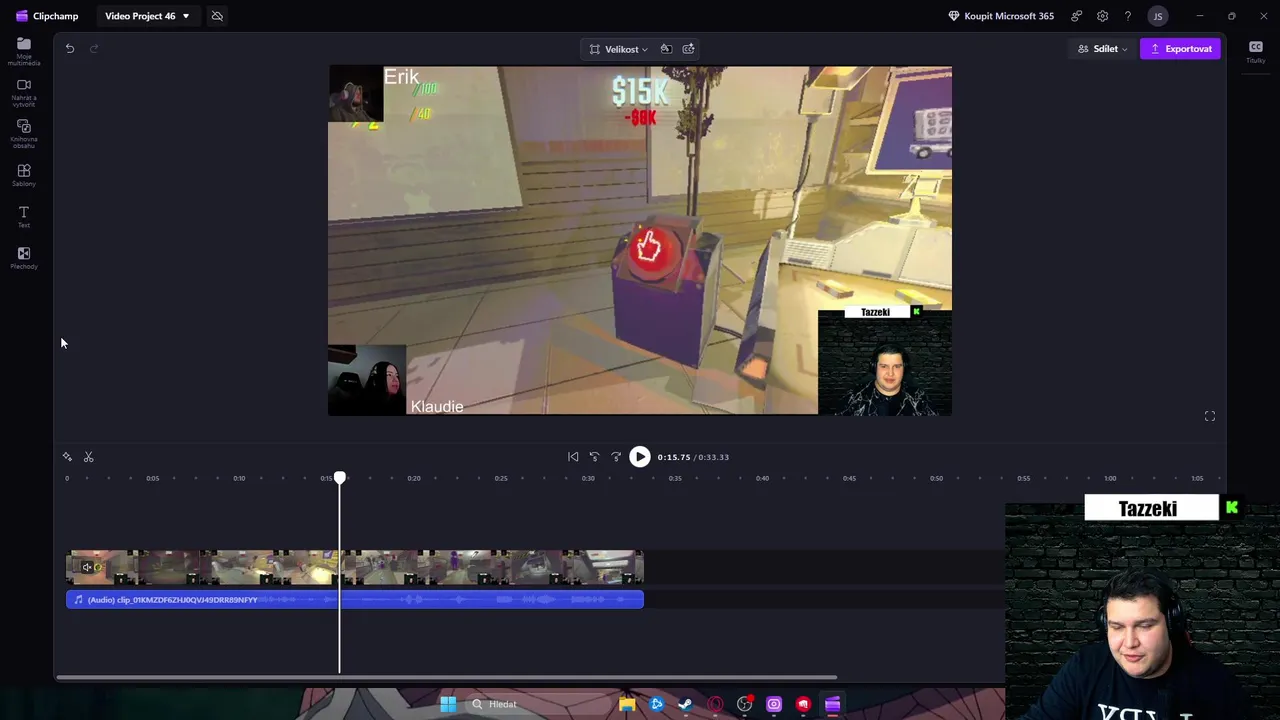1280x720 pixels.
Task: Open the Text tool panel
Action: coord(24,216)
